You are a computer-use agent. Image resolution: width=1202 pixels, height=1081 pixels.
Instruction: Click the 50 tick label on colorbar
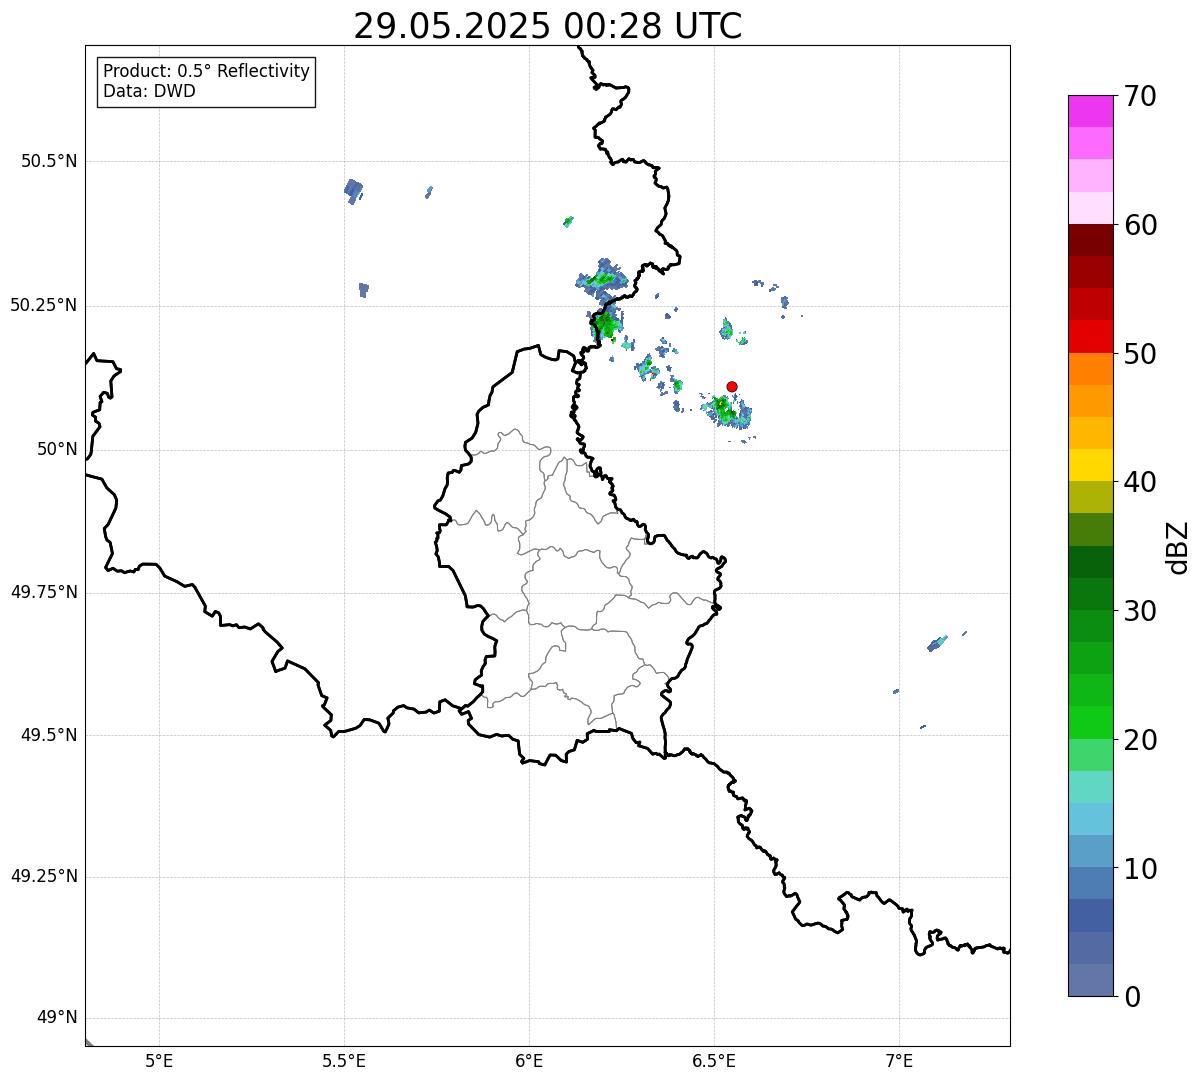[x=1140, y=354]
